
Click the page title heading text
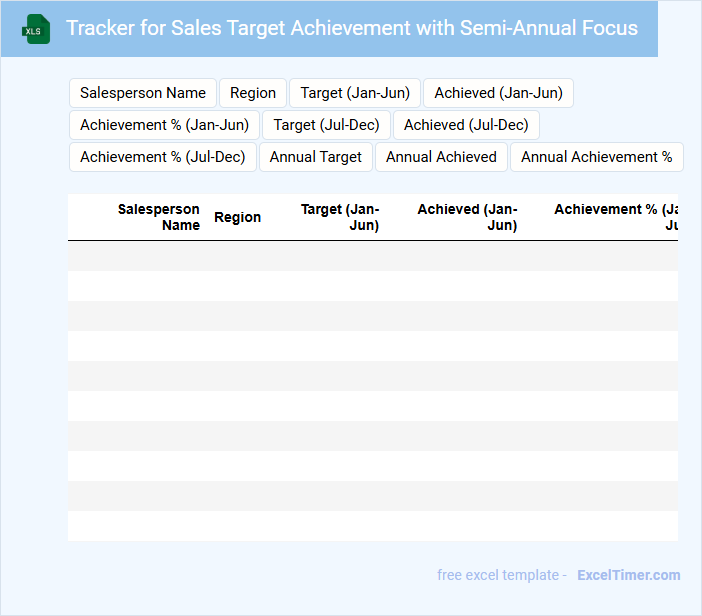pos(352,28)
